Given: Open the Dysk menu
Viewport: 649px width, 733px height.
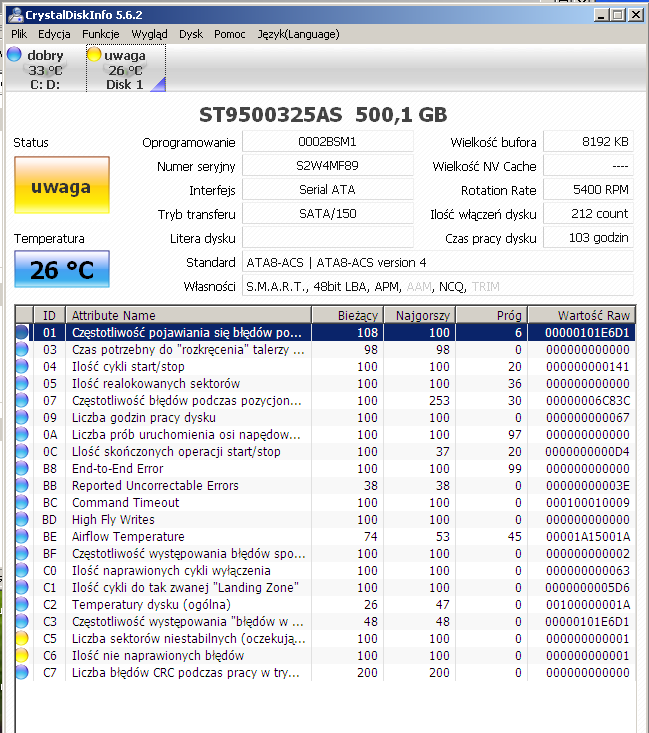Looking at the screenshot, I should point(191,34).
